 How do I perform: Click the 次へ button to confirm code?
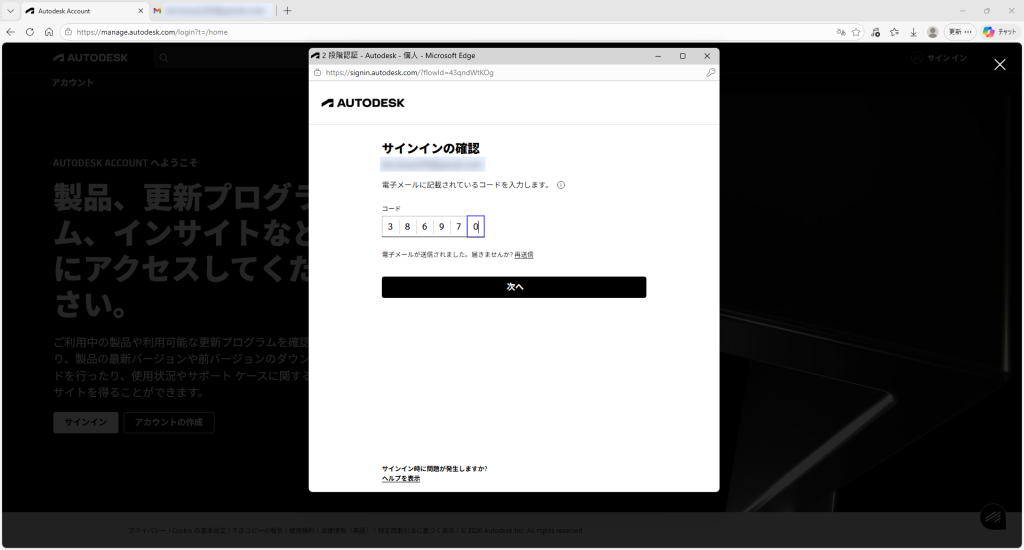[513, 287]
